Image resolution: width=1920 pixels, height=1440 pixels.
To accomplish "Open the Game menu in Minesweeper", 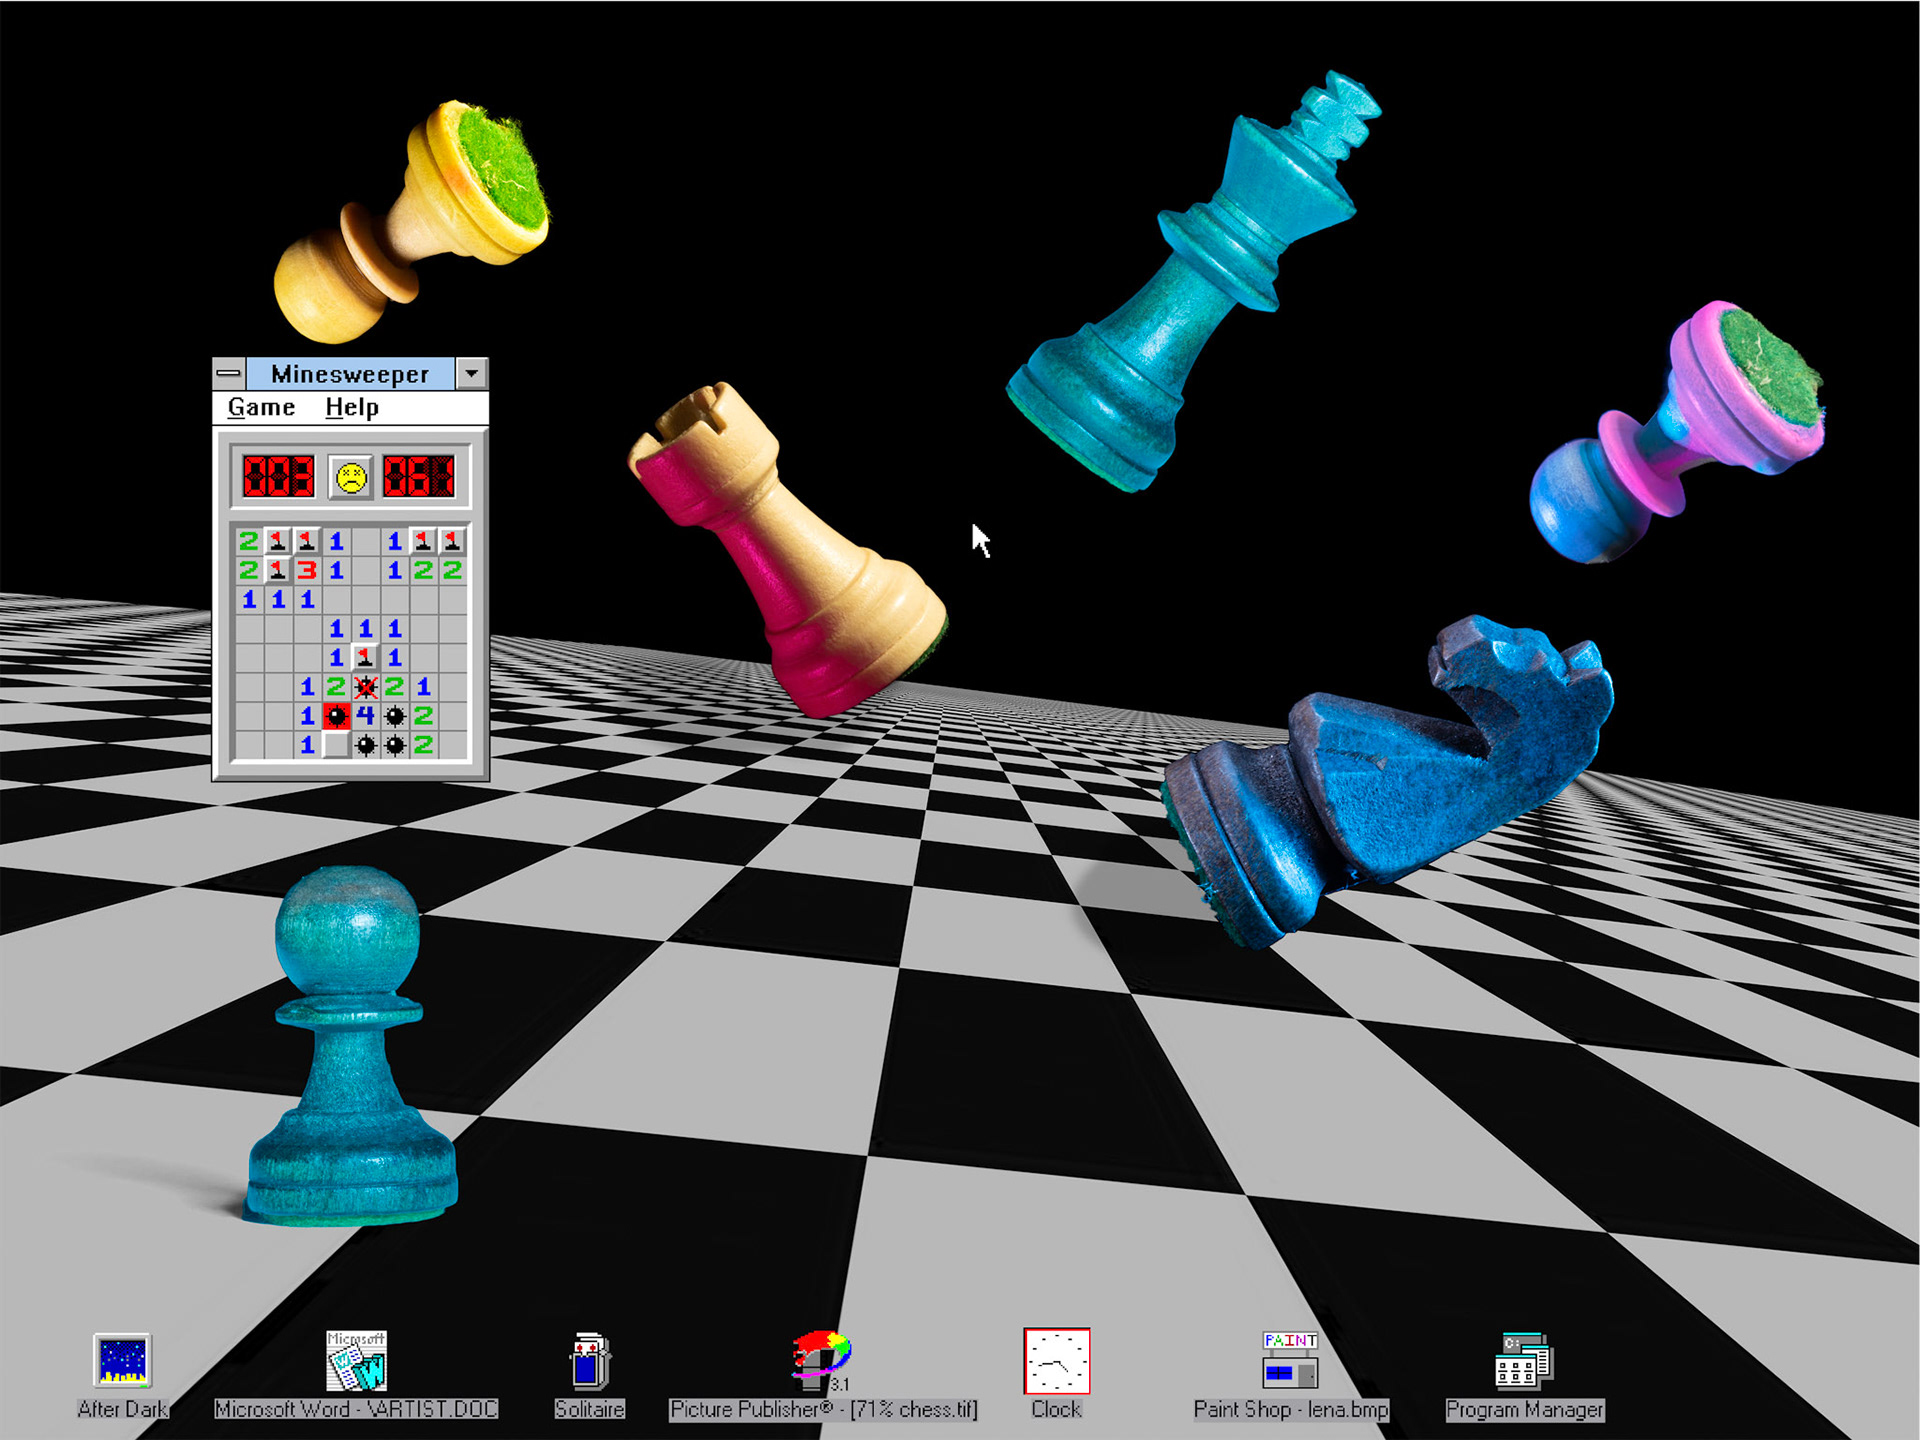I will (261, 407).
